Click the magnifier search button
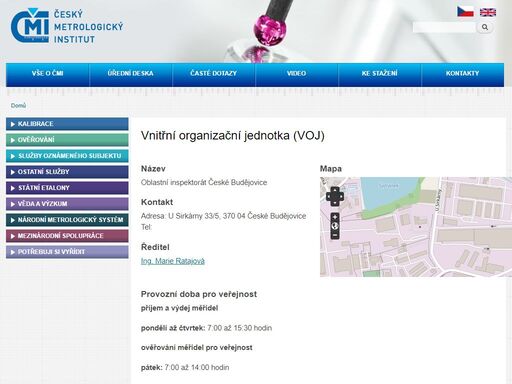The height and width of the screenshot is (384, 512). 485,27
